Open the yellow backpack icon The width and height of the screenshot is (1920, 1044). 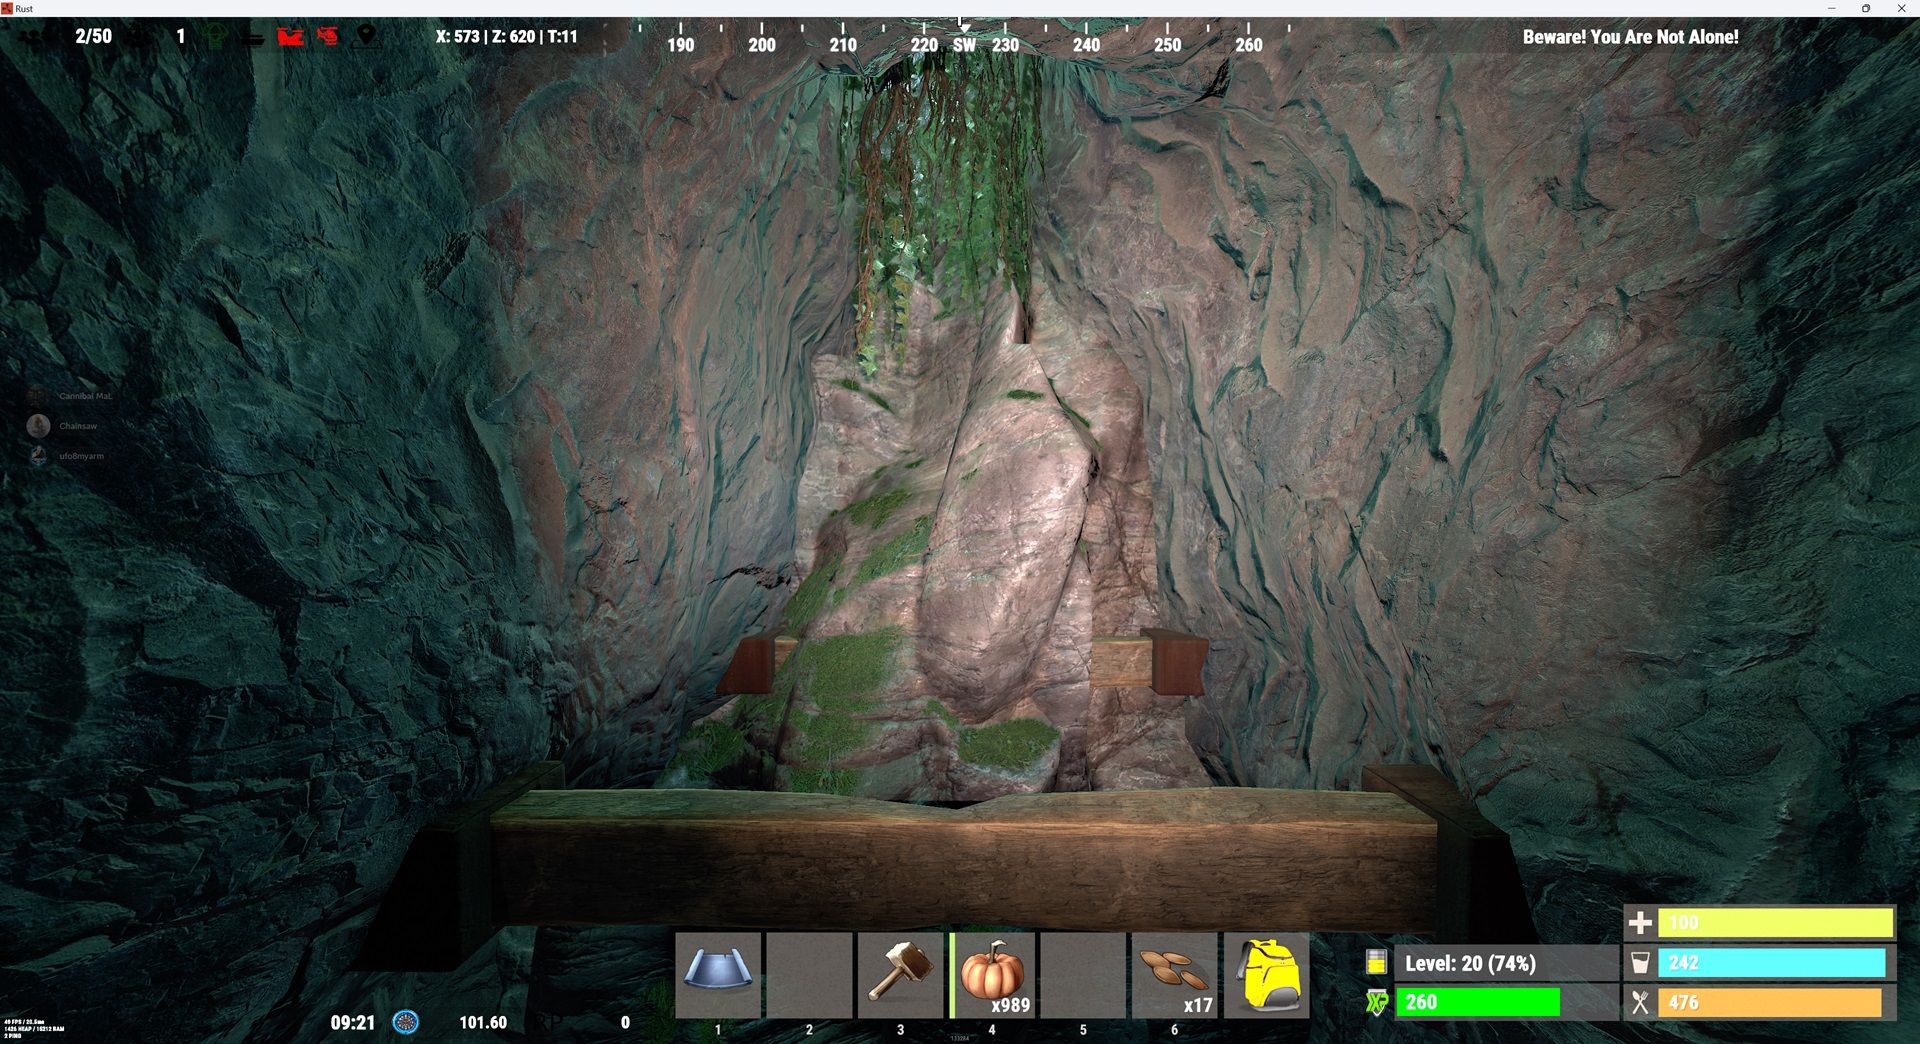1266,975
